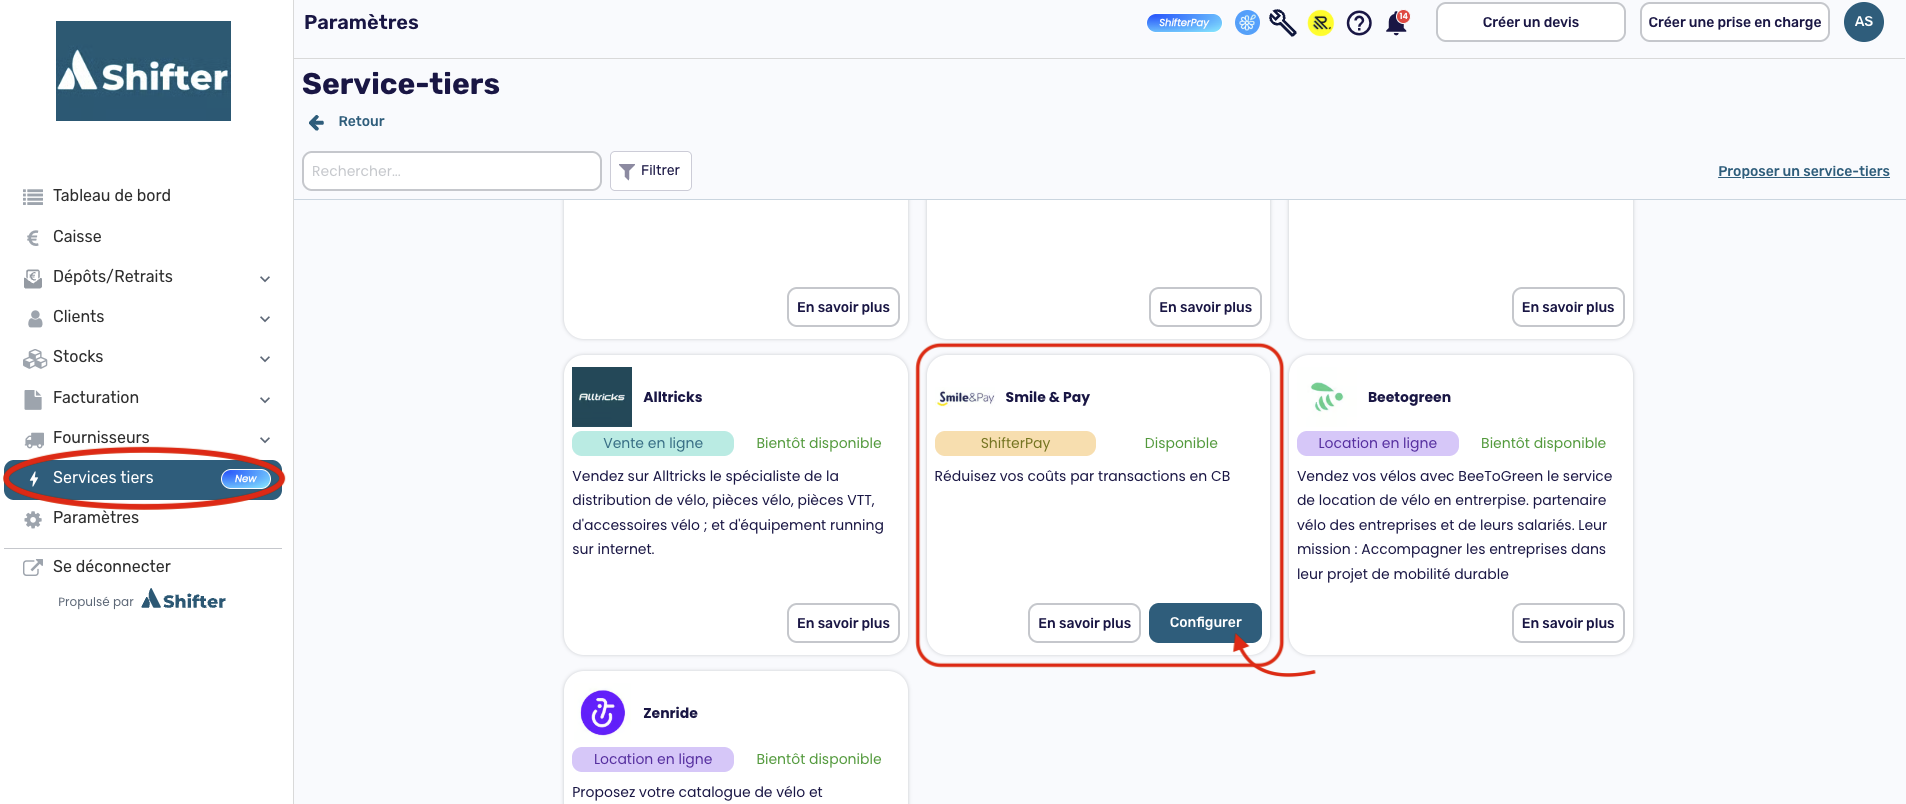1906x804 pixels.
Task: Click the Clients person icon
Action: click(x=35, y=318)
